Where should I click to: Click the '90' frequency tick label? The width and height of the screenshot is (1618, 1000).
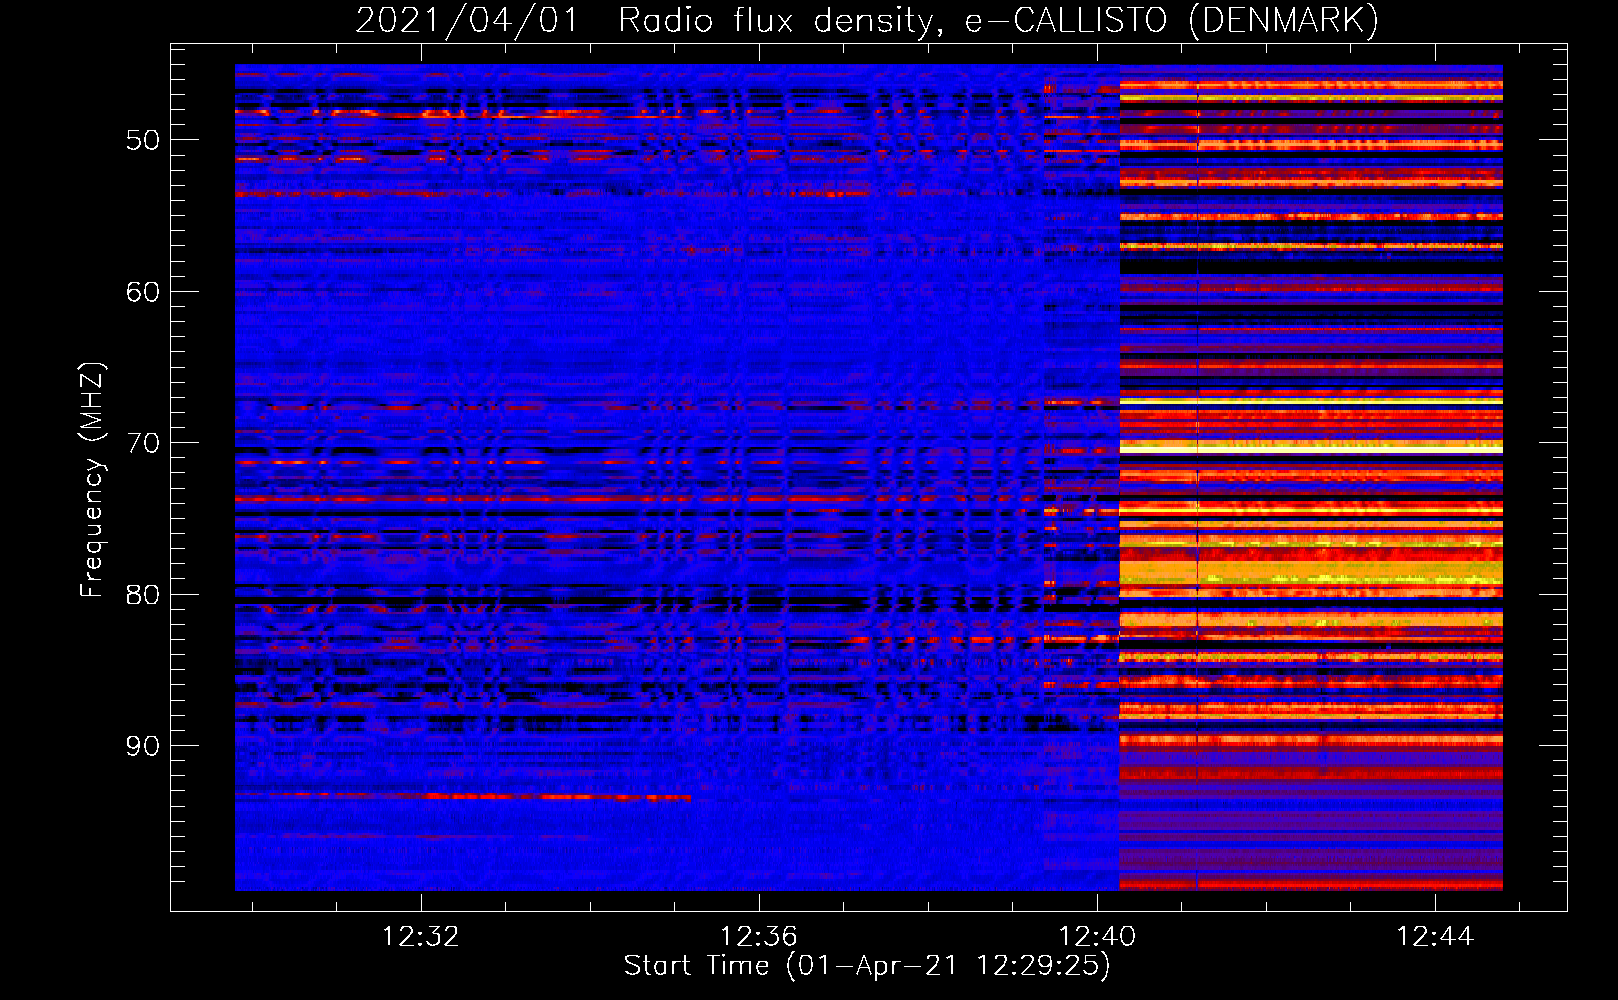pos(143,746)
